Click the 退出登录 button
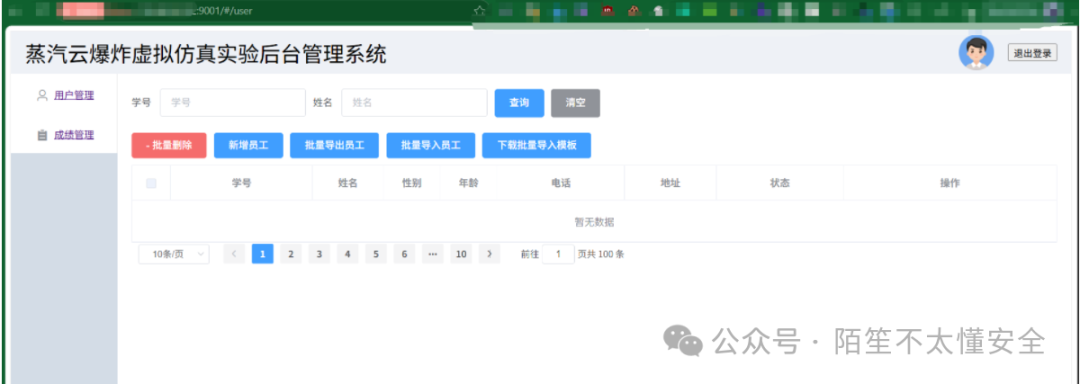 click(1032, 53)
